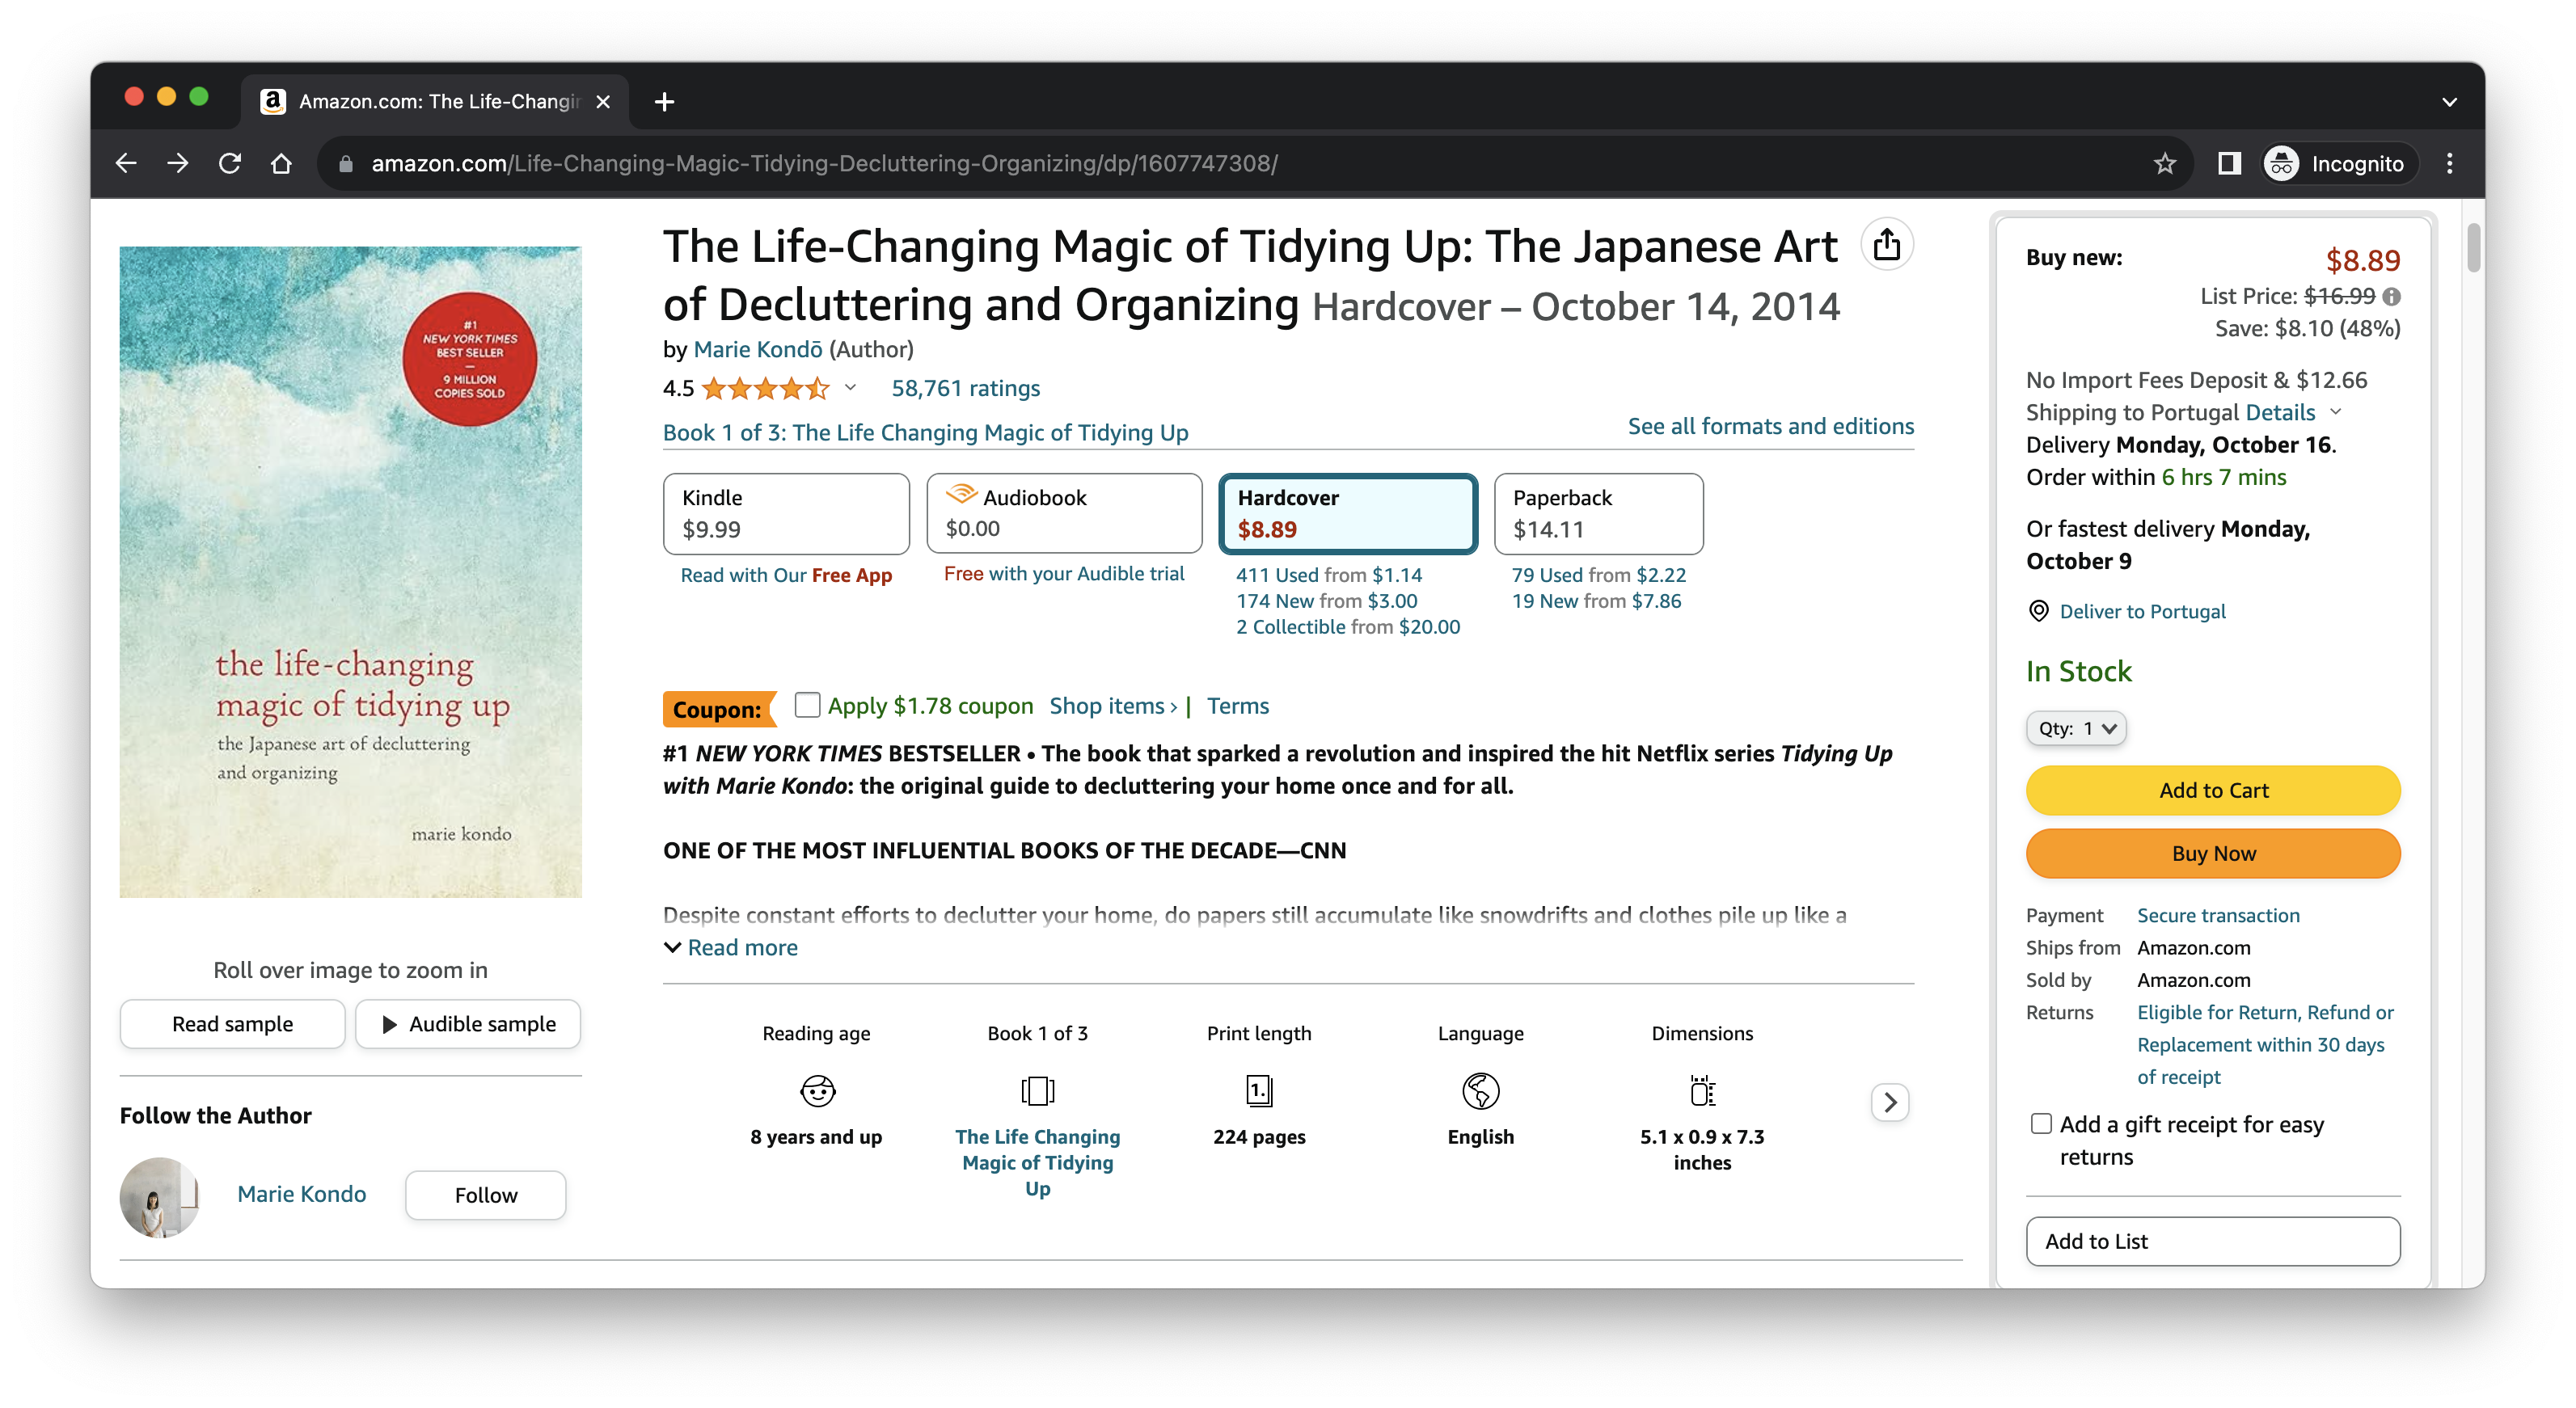Expand the star ratings breakdown chevron
This screenshot has width=2576, height=1408.
pos(851,389)
